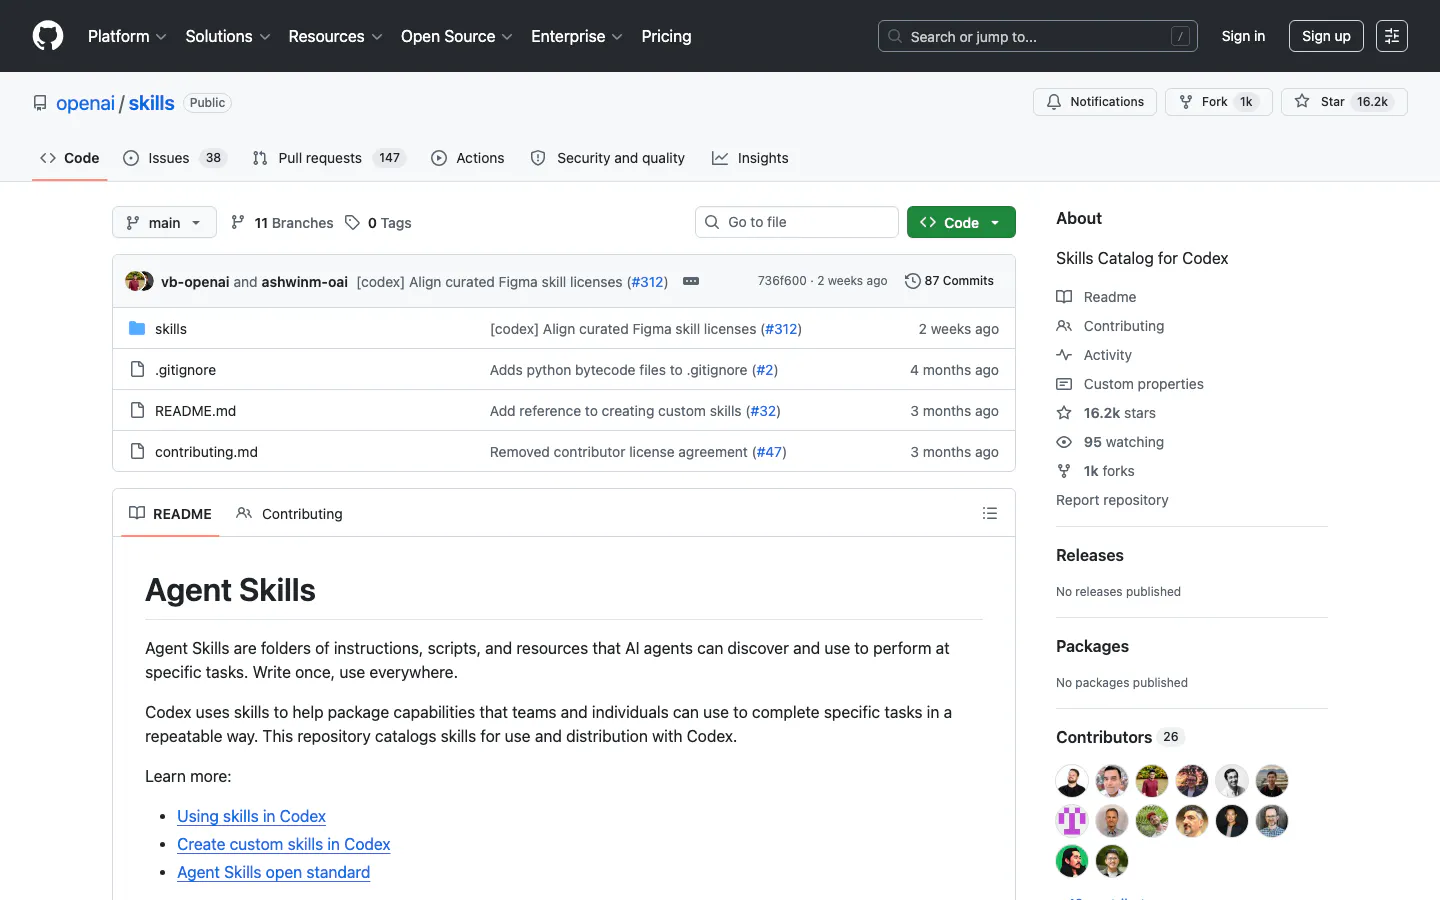This screenshot has height=900, width=1440.
Task: Open the Using skills in Codex link
Action: click(251, 816)
